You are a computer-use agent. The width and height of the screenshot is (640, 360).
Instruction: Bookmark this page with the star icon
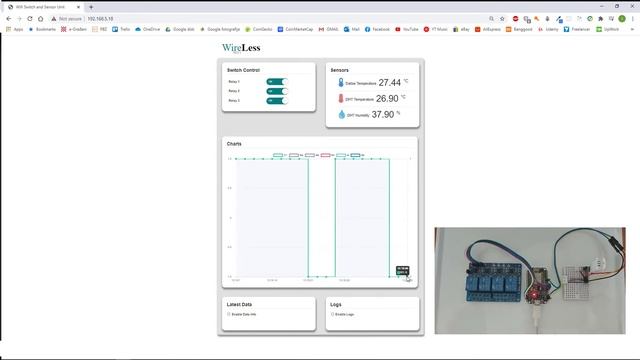click(x=502, y=19)
